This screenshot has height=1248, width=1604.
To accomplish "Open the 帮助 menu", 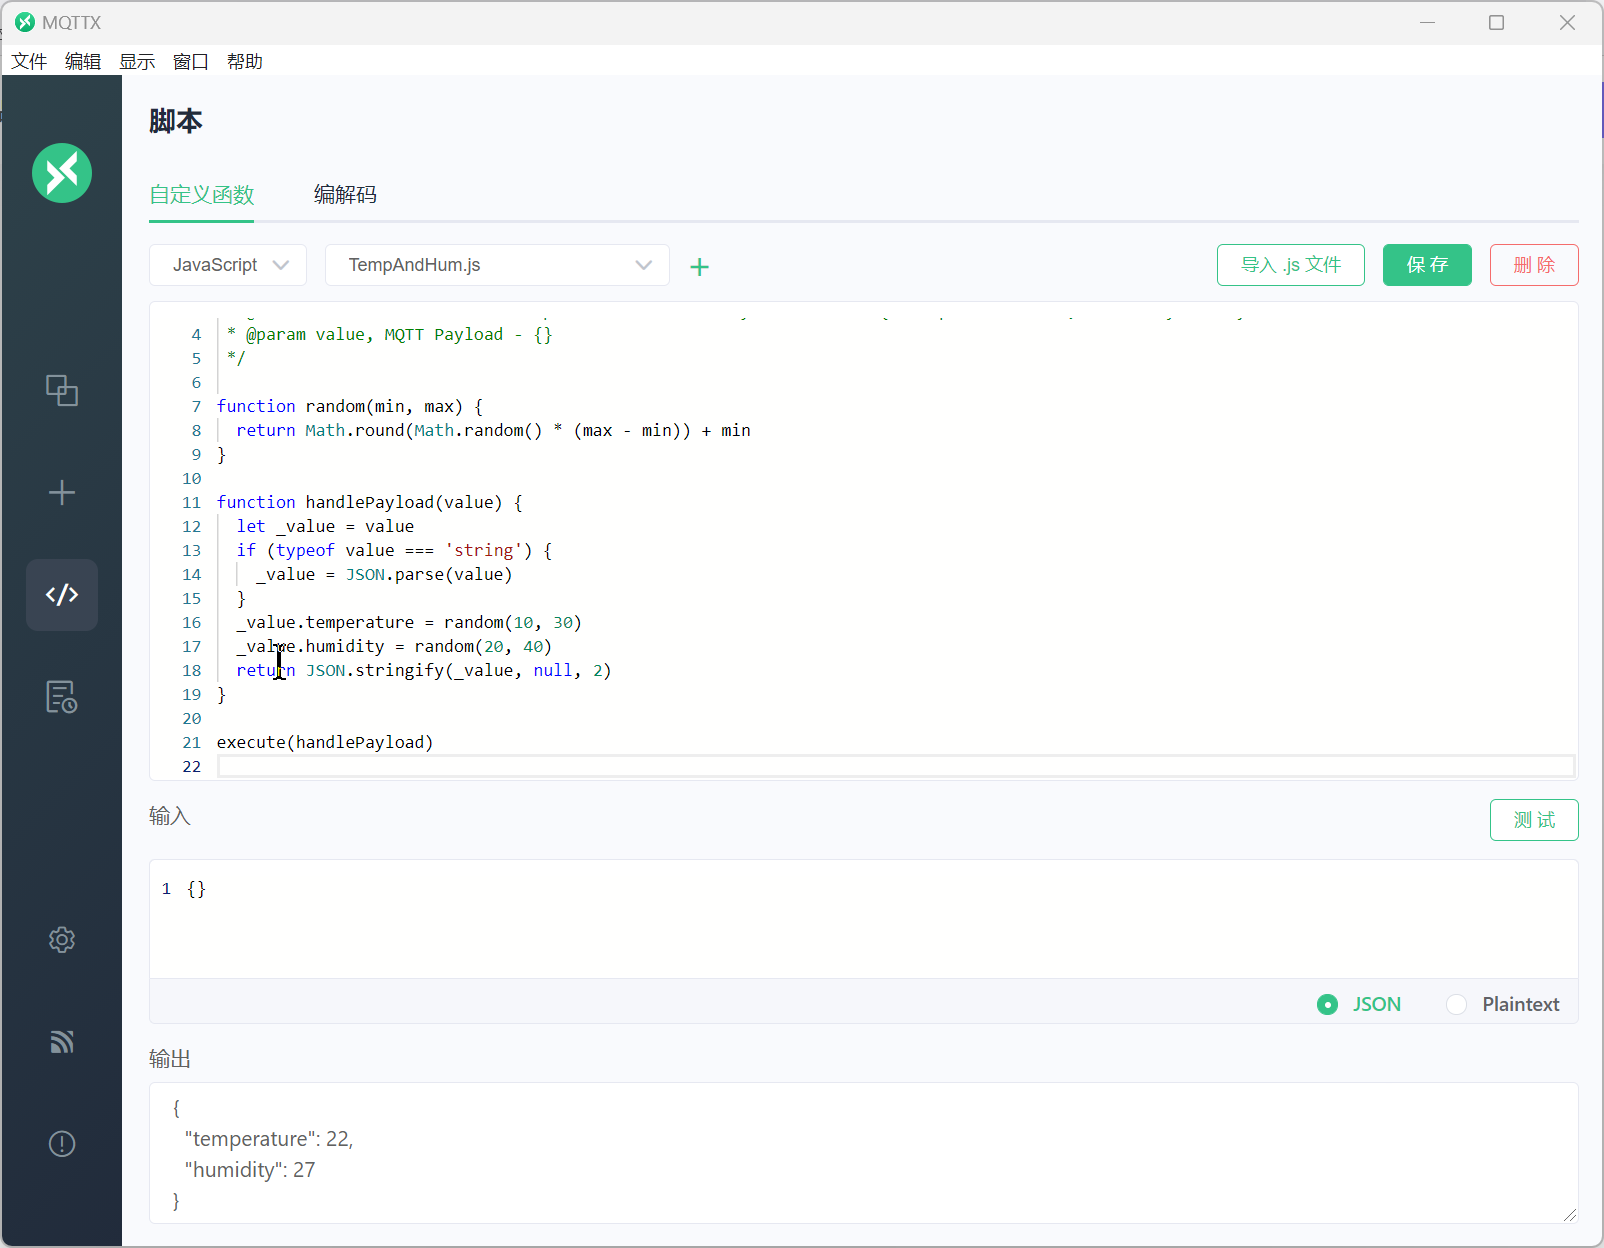I will tap(244, 62).
